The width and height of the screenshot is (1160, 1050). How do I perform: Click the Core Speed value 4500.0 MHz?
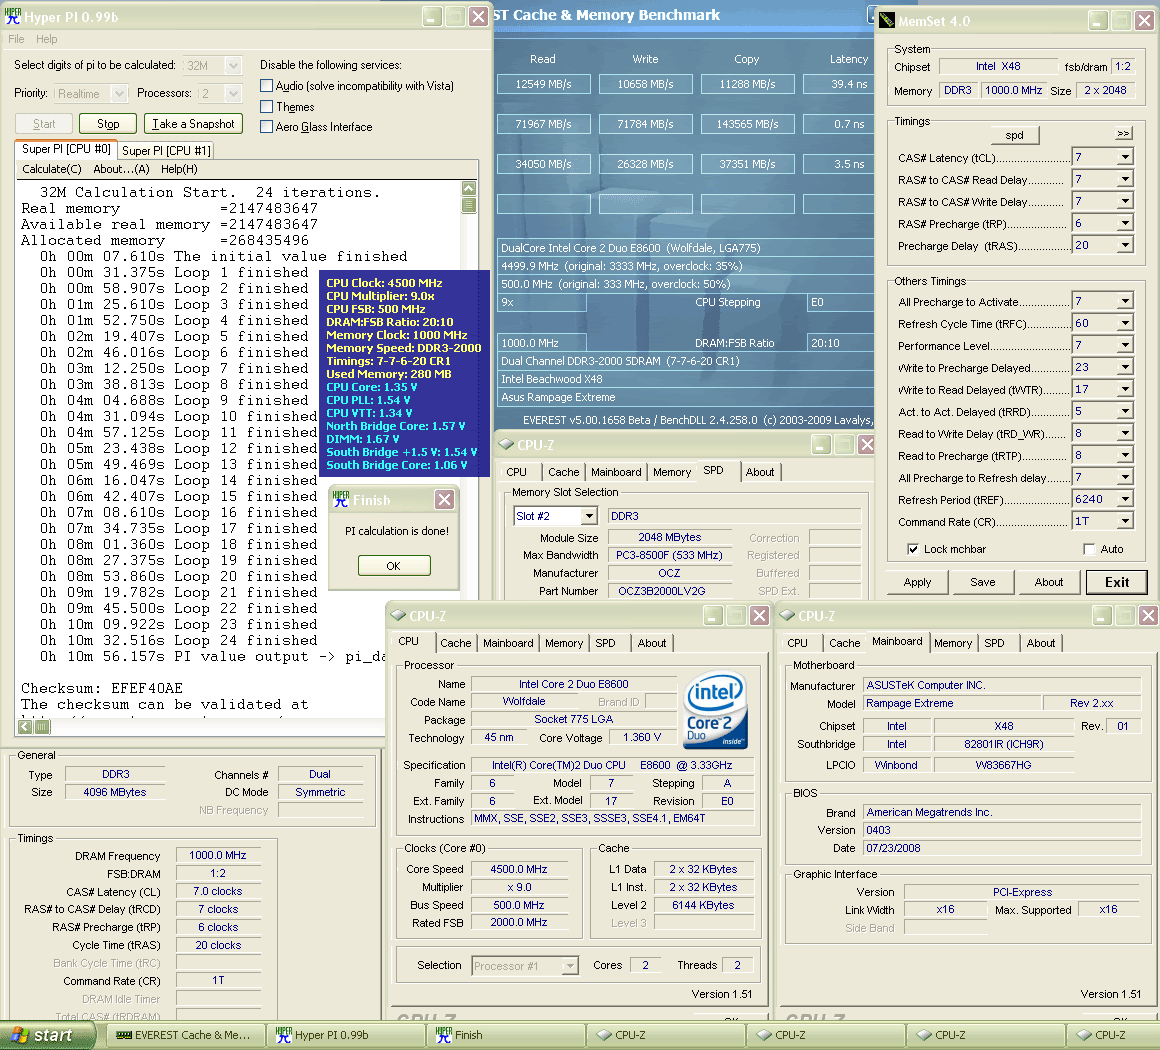coord(519,869)
